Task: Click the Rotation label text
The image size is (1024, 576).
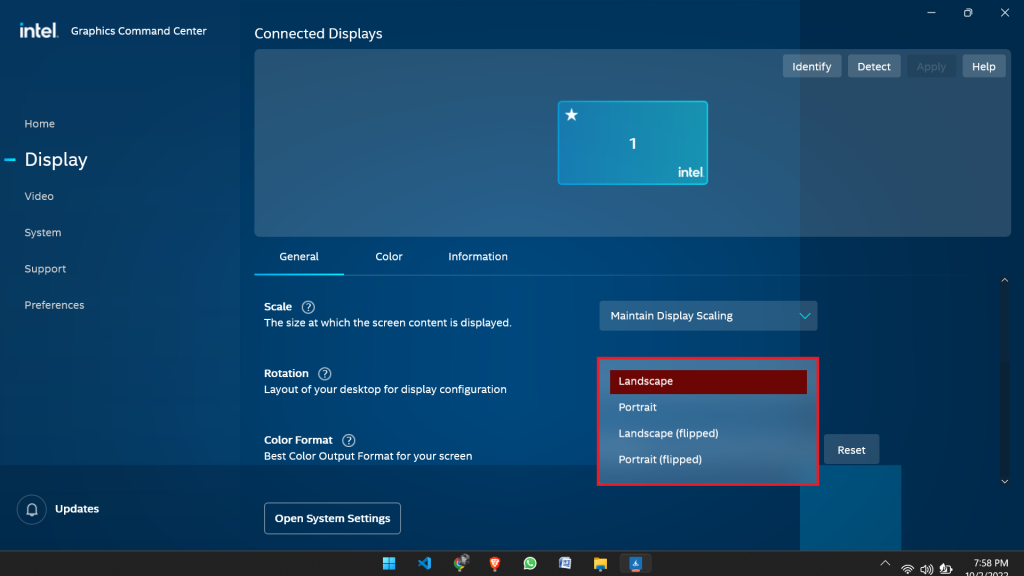Action: tap(286, 374)
